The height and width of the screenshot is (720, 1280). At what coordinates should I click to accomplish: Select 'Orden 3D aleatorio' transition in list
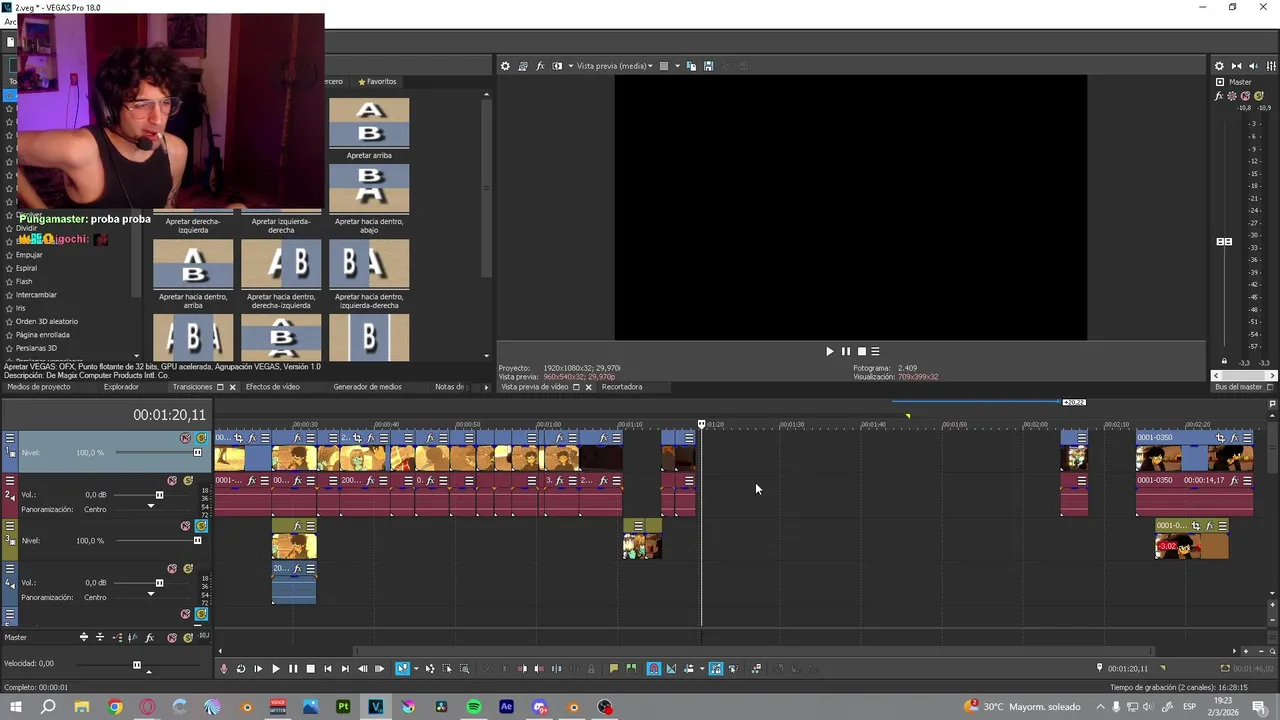46,321
